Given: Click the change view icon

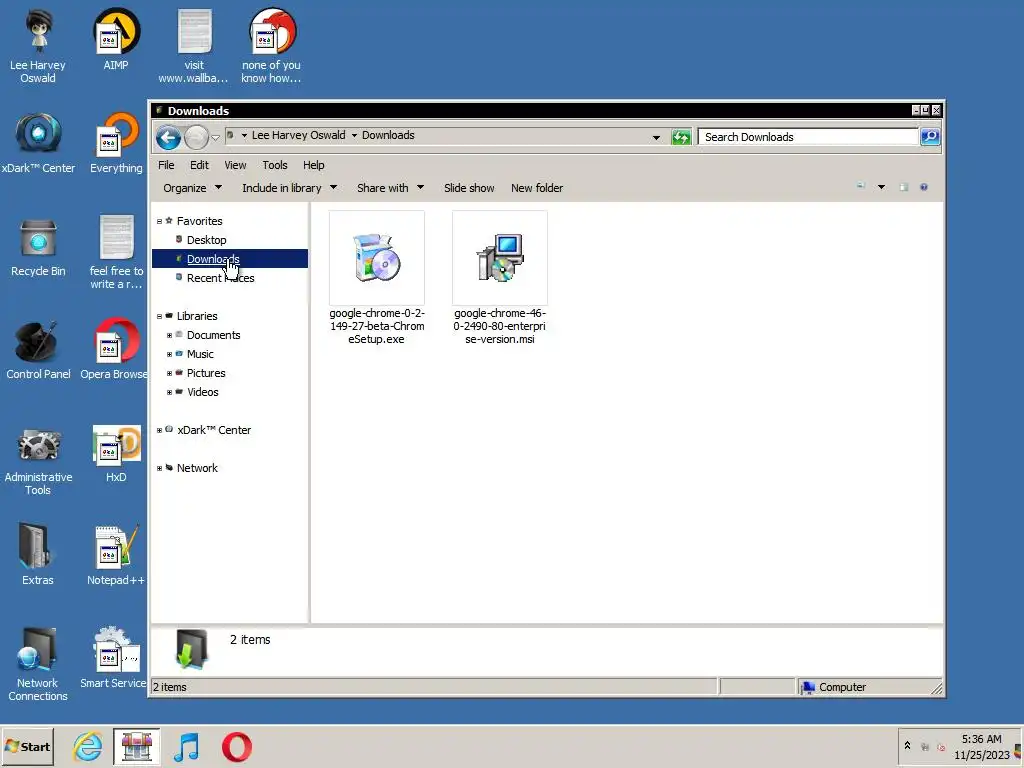Looking at the screenshot, I should (861, 187).
